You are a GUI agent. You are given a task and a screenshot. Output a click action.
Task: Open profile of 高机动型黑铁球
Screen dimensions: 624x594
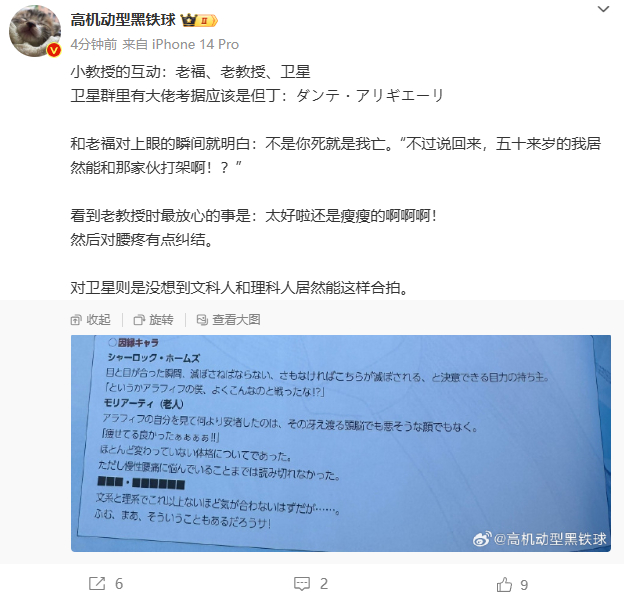(x=123, y=20)
